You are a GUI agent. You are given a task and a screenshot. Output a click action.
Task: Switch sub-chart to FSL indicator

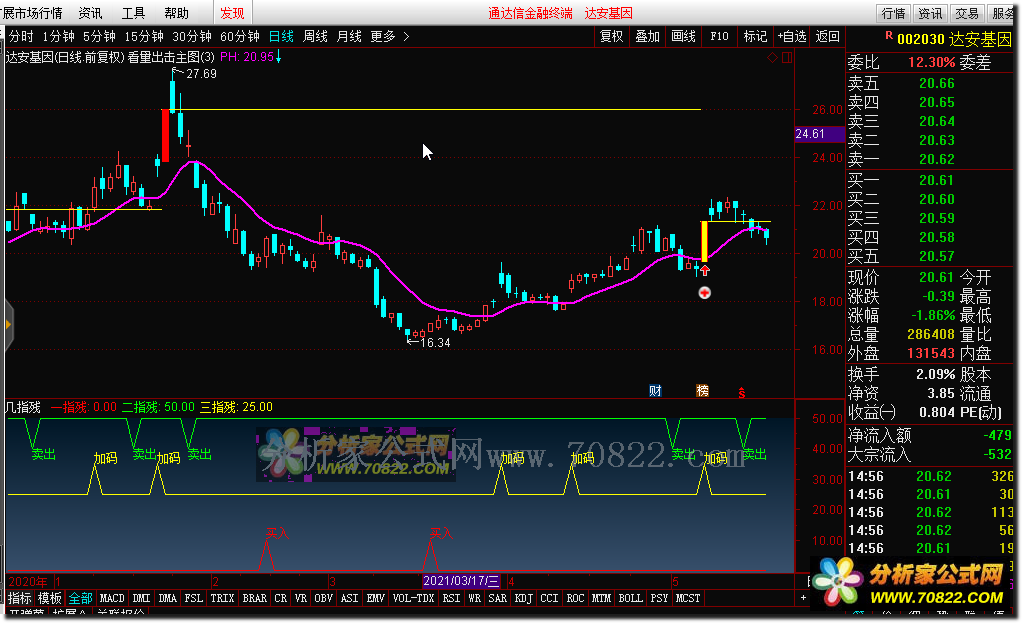(194, 598)
